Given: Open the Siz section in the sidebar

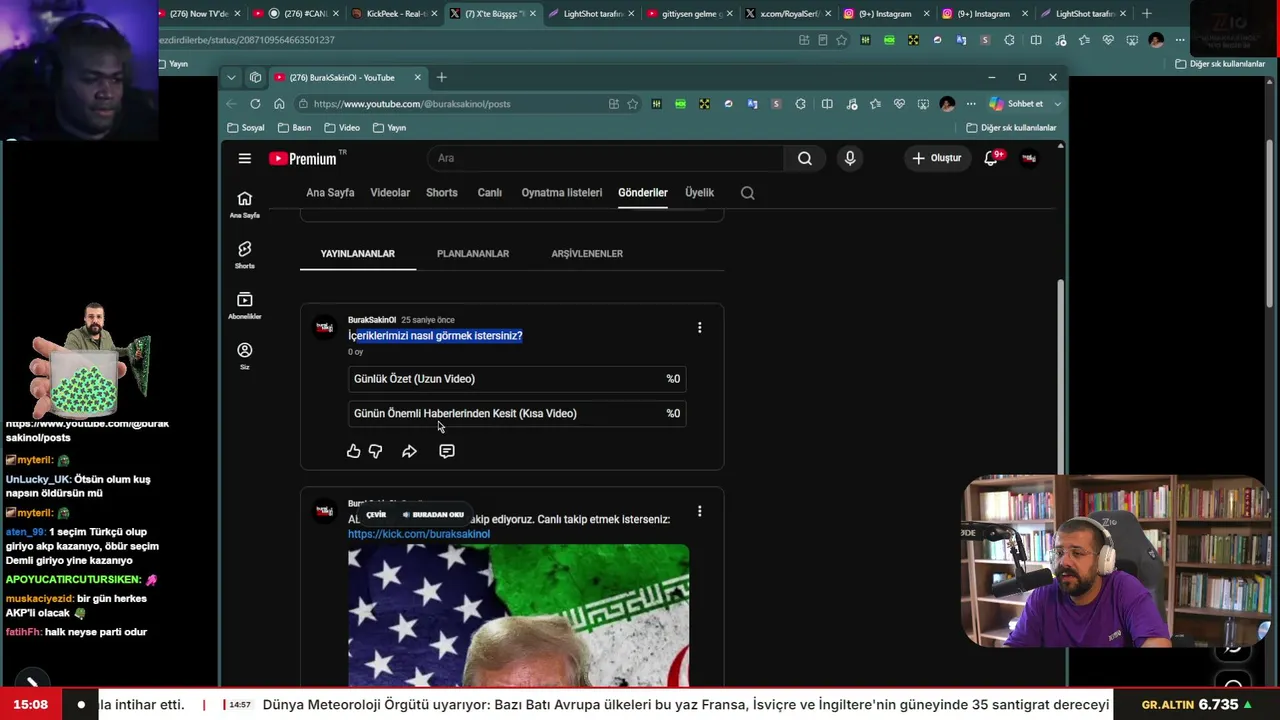Looking at the screenshot, I should click(x=244, y=356).
